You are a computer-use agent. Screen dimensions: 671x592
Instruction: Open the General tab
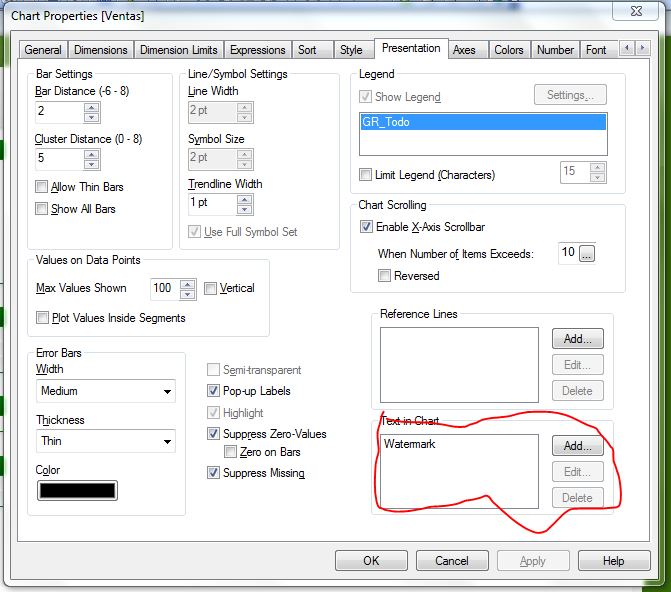[43, 50]
